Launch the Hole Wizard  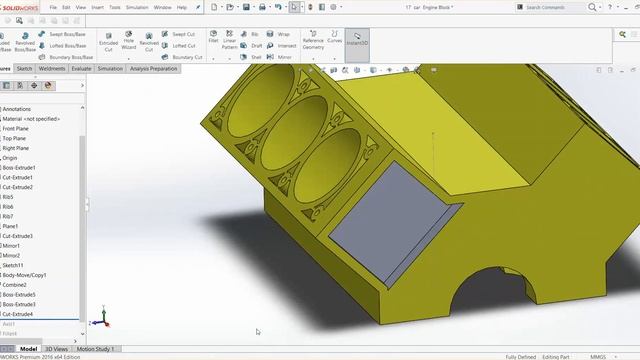[129, 40]
